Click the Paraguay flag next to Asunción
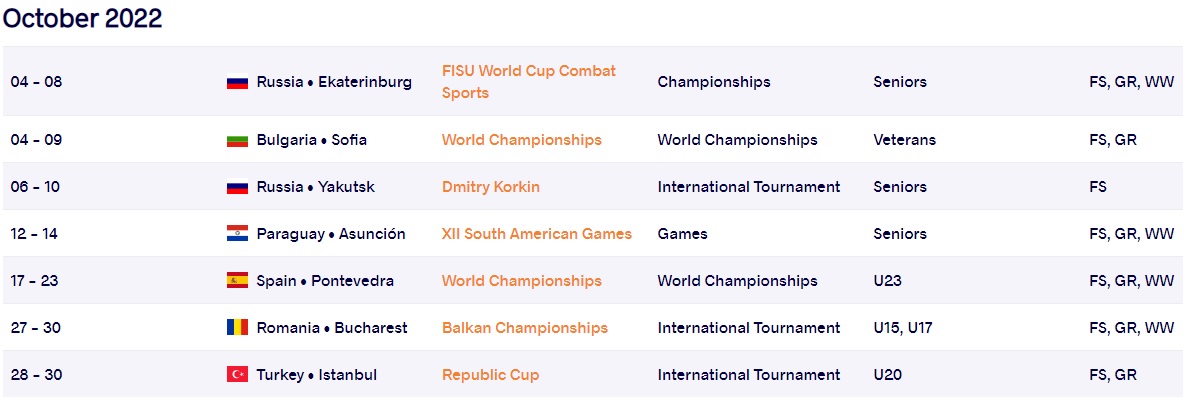Image resolution: width=1183 pixels, height=398 pixels. pyautogui.click(x=238, y=234)
